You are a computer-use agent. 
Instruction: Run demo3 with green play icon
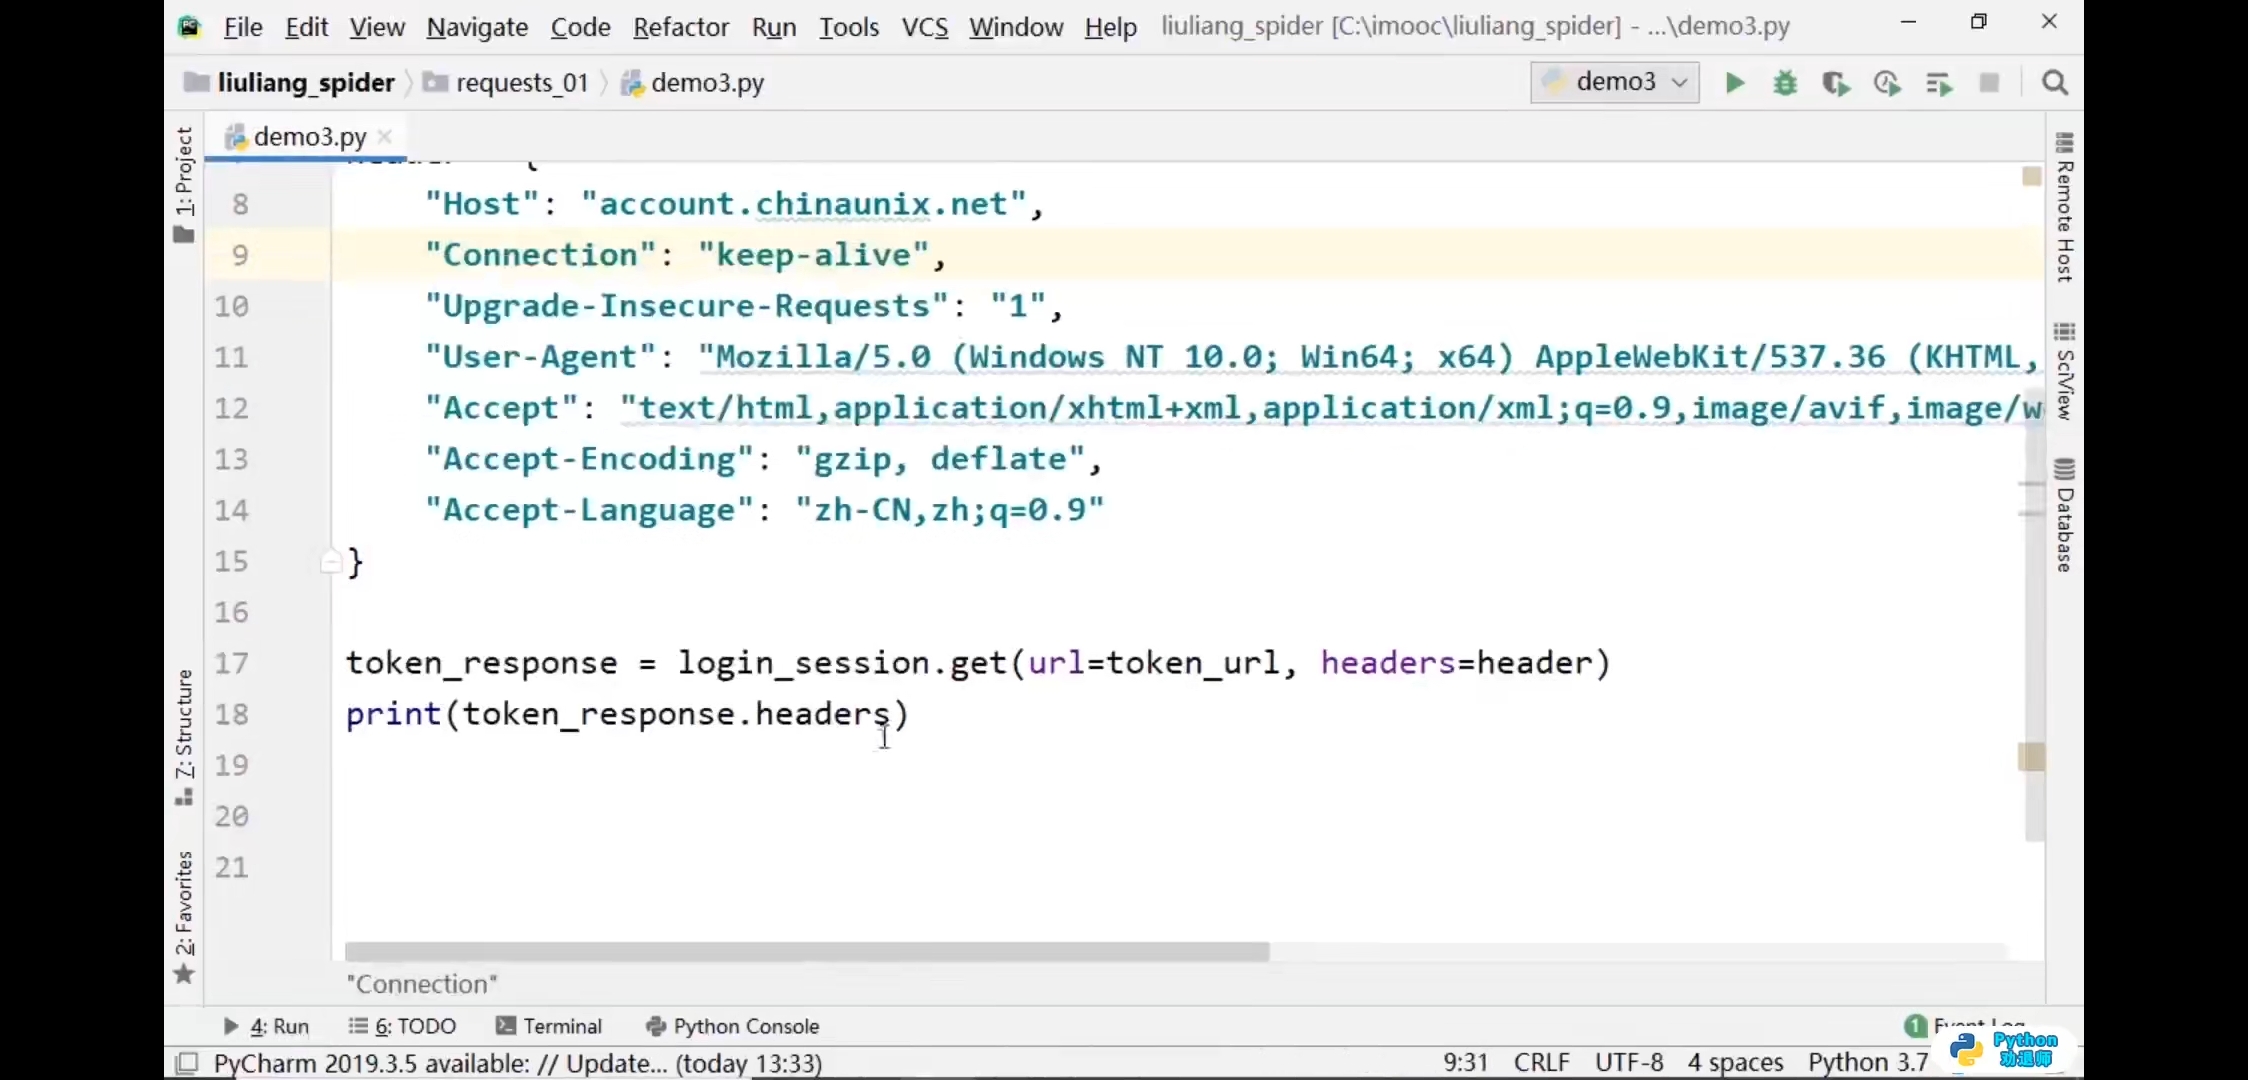(1735, 83)
